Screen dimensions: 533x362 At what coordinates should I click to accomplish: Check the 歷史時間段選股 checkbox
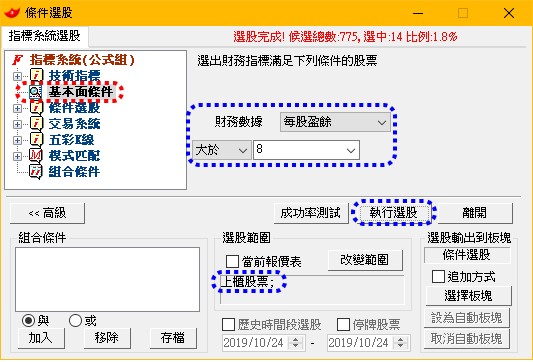click(228, 324)
